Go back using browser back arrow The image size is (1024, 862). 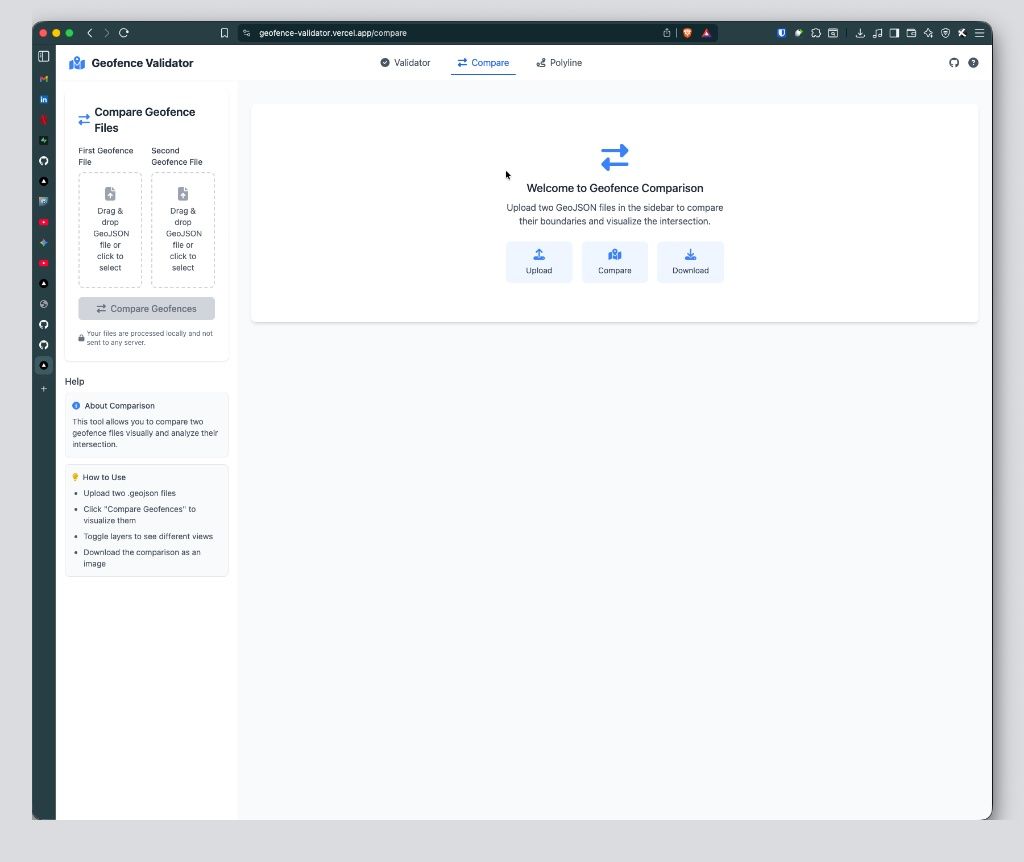(89, 33)
